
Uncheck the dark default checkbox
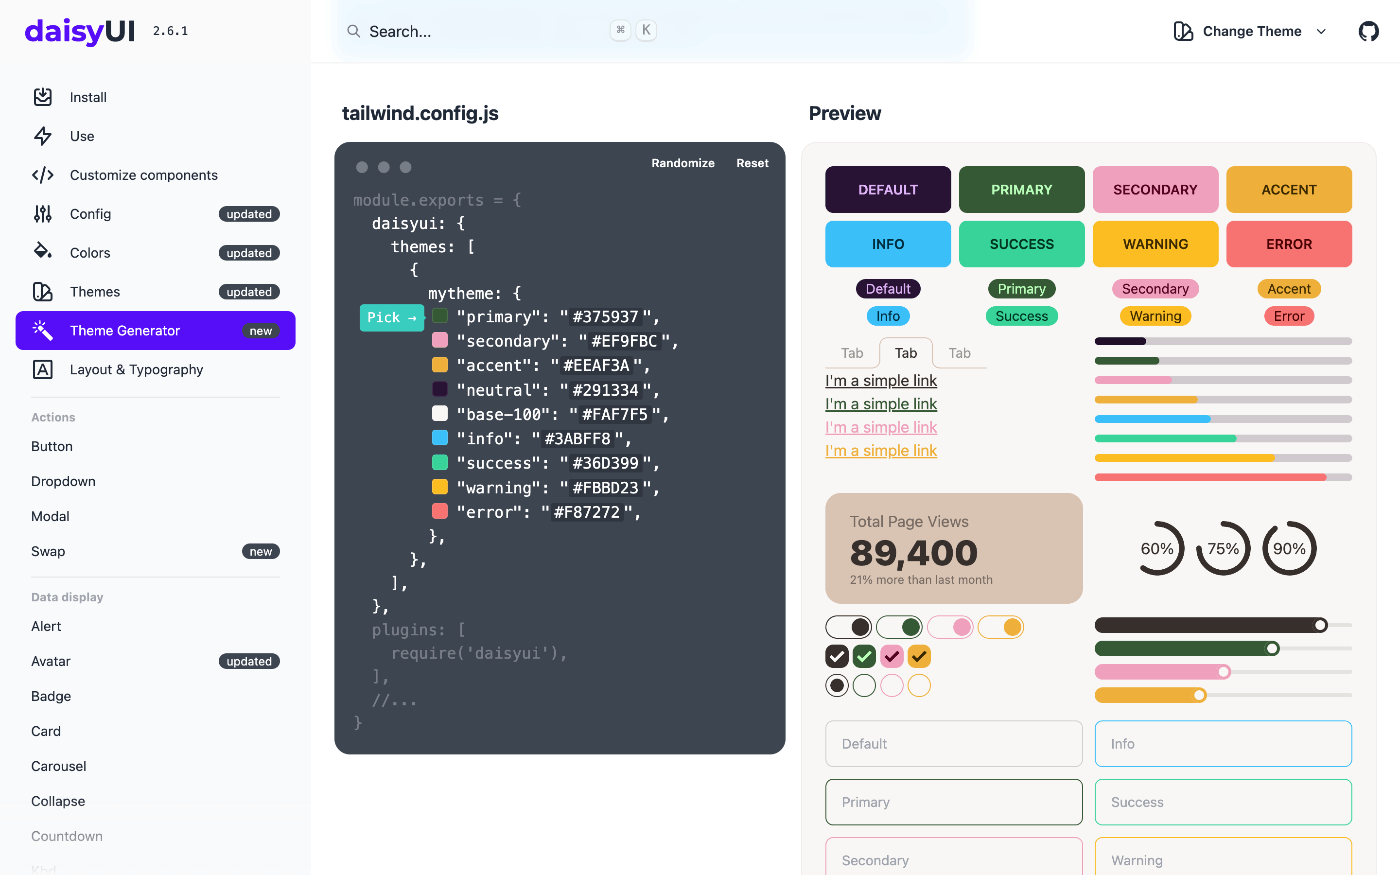point(837,656)
